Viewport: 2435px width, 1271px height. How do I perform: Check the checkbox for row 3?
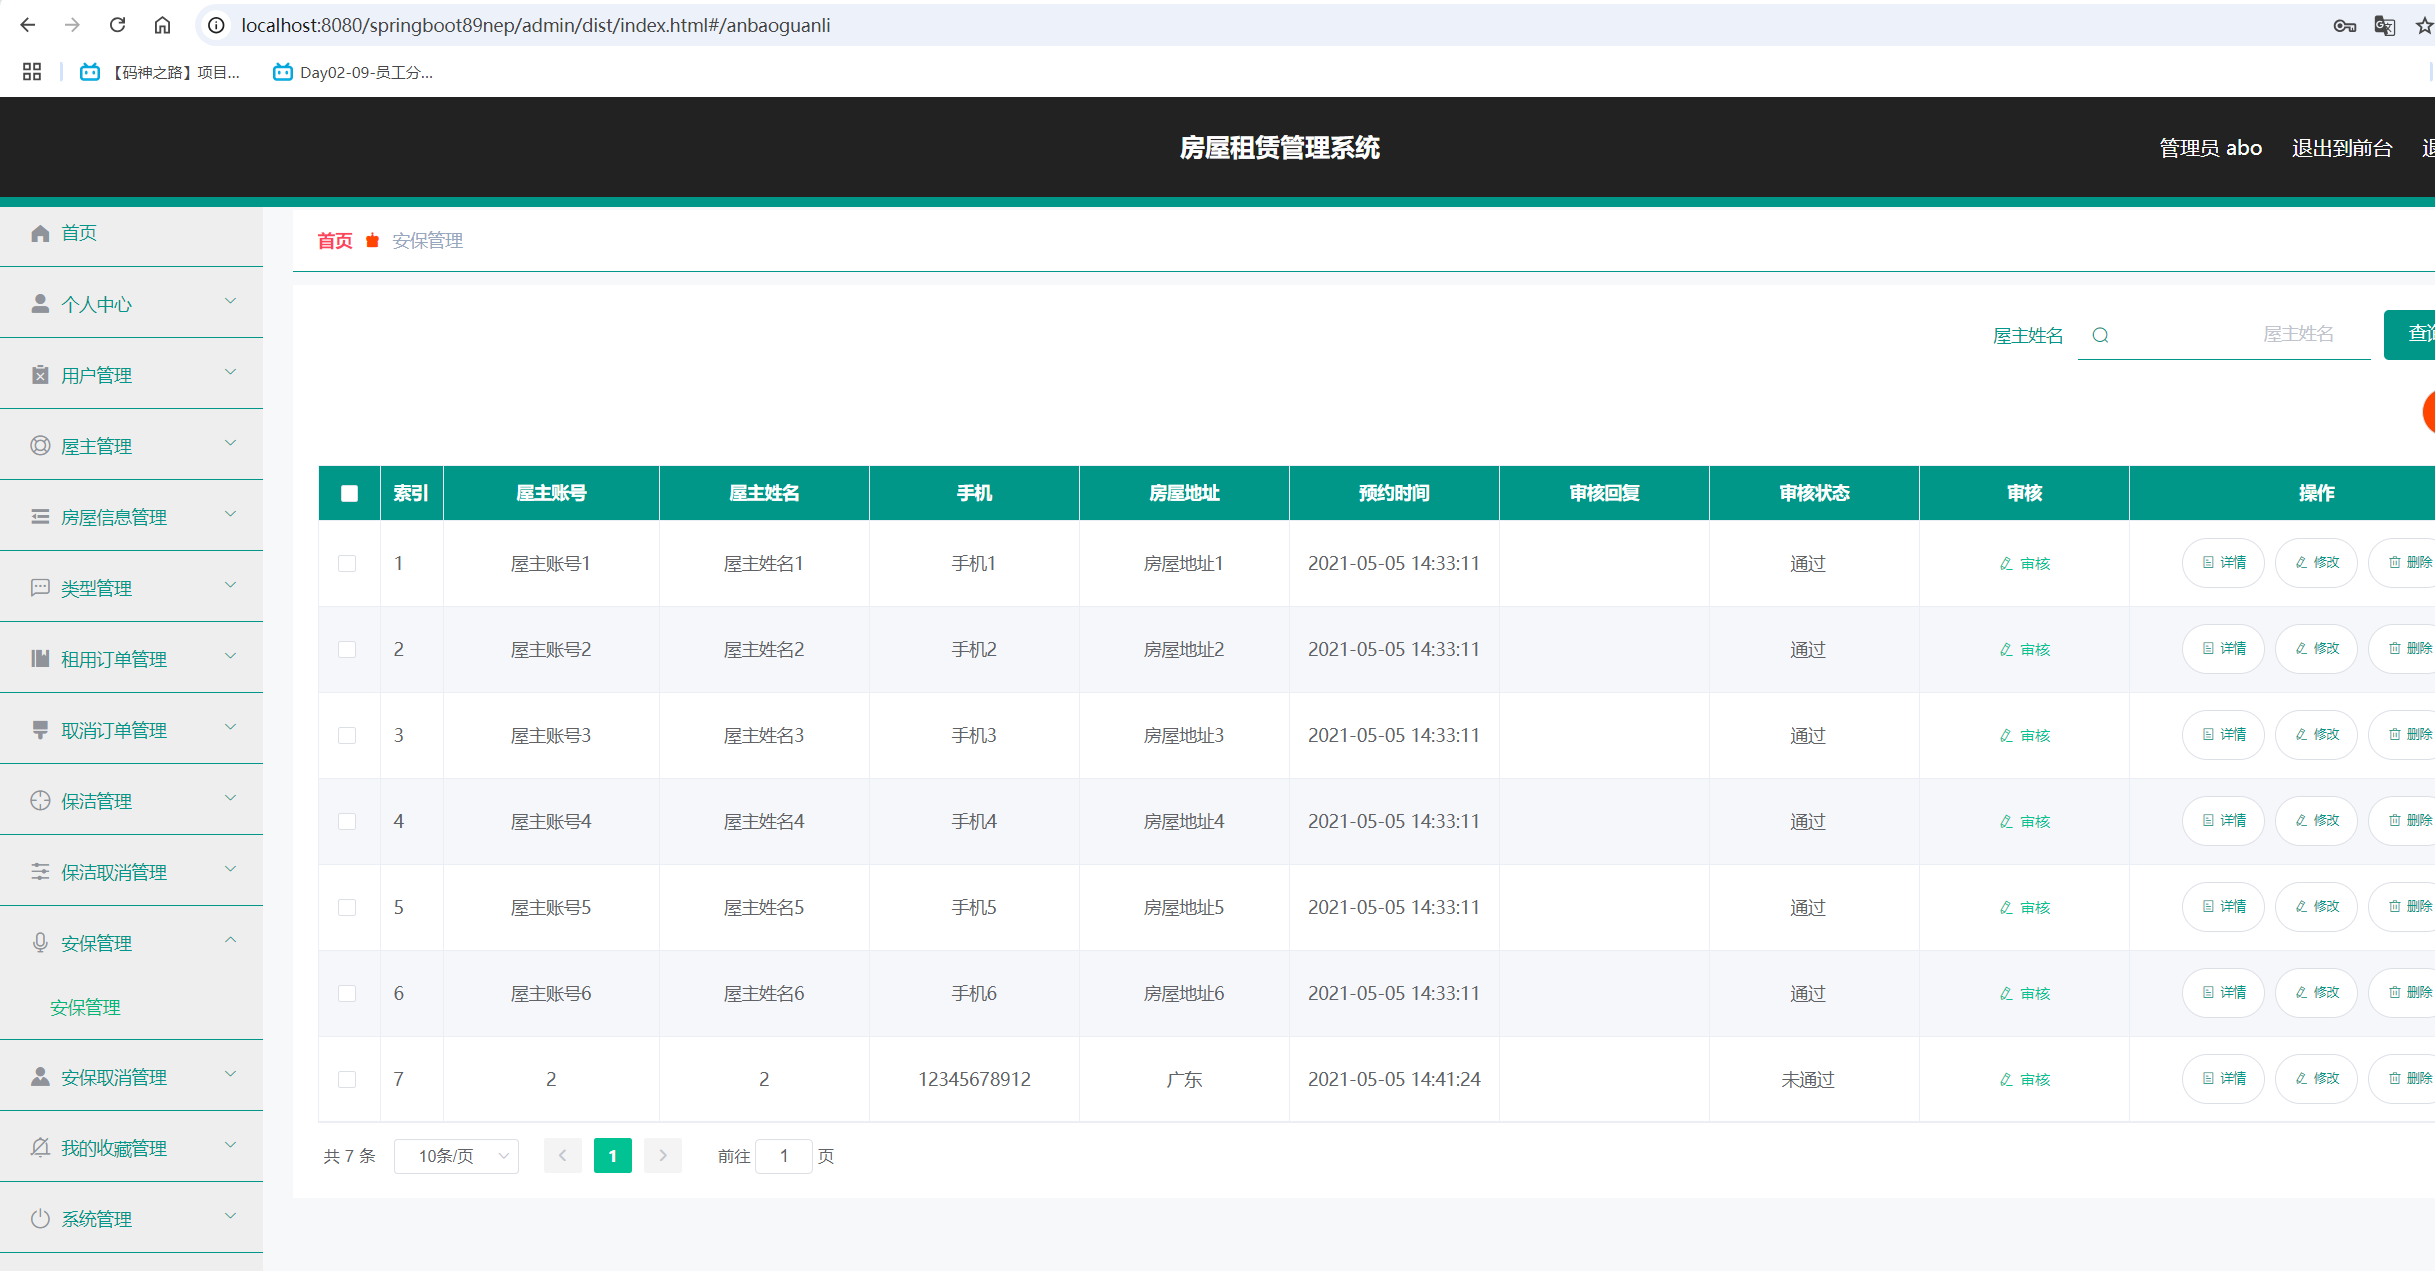tap(347, 736)
